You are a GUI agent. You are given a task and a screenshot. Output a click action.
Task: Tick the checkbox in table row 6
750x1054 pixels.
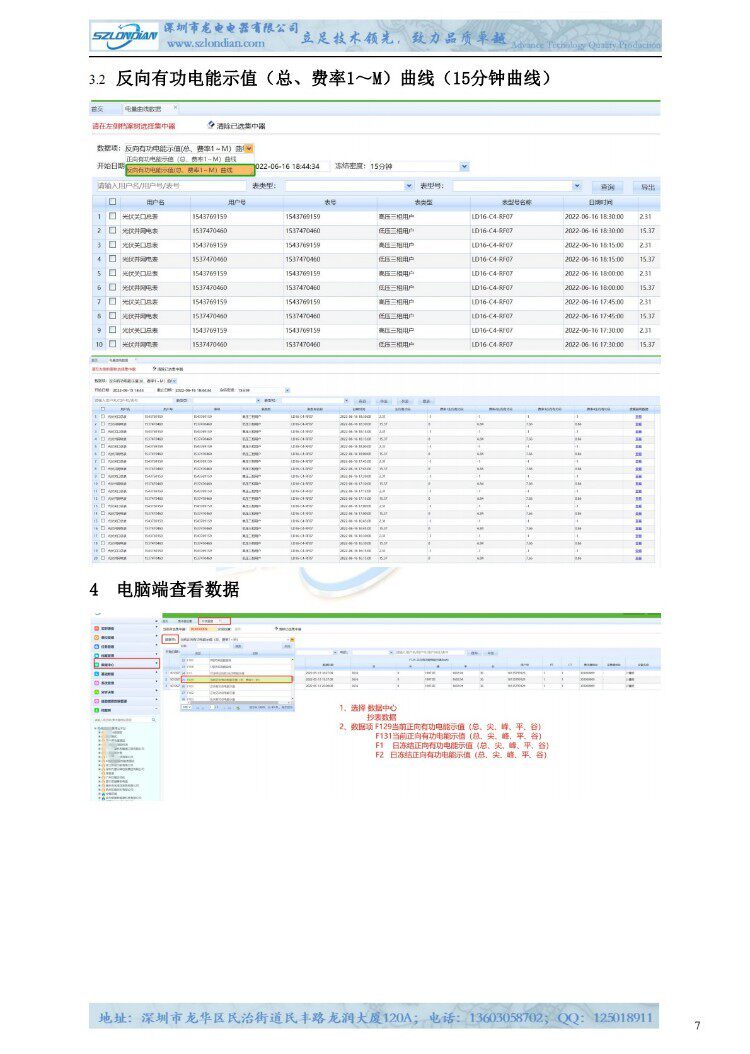[112, 287]
